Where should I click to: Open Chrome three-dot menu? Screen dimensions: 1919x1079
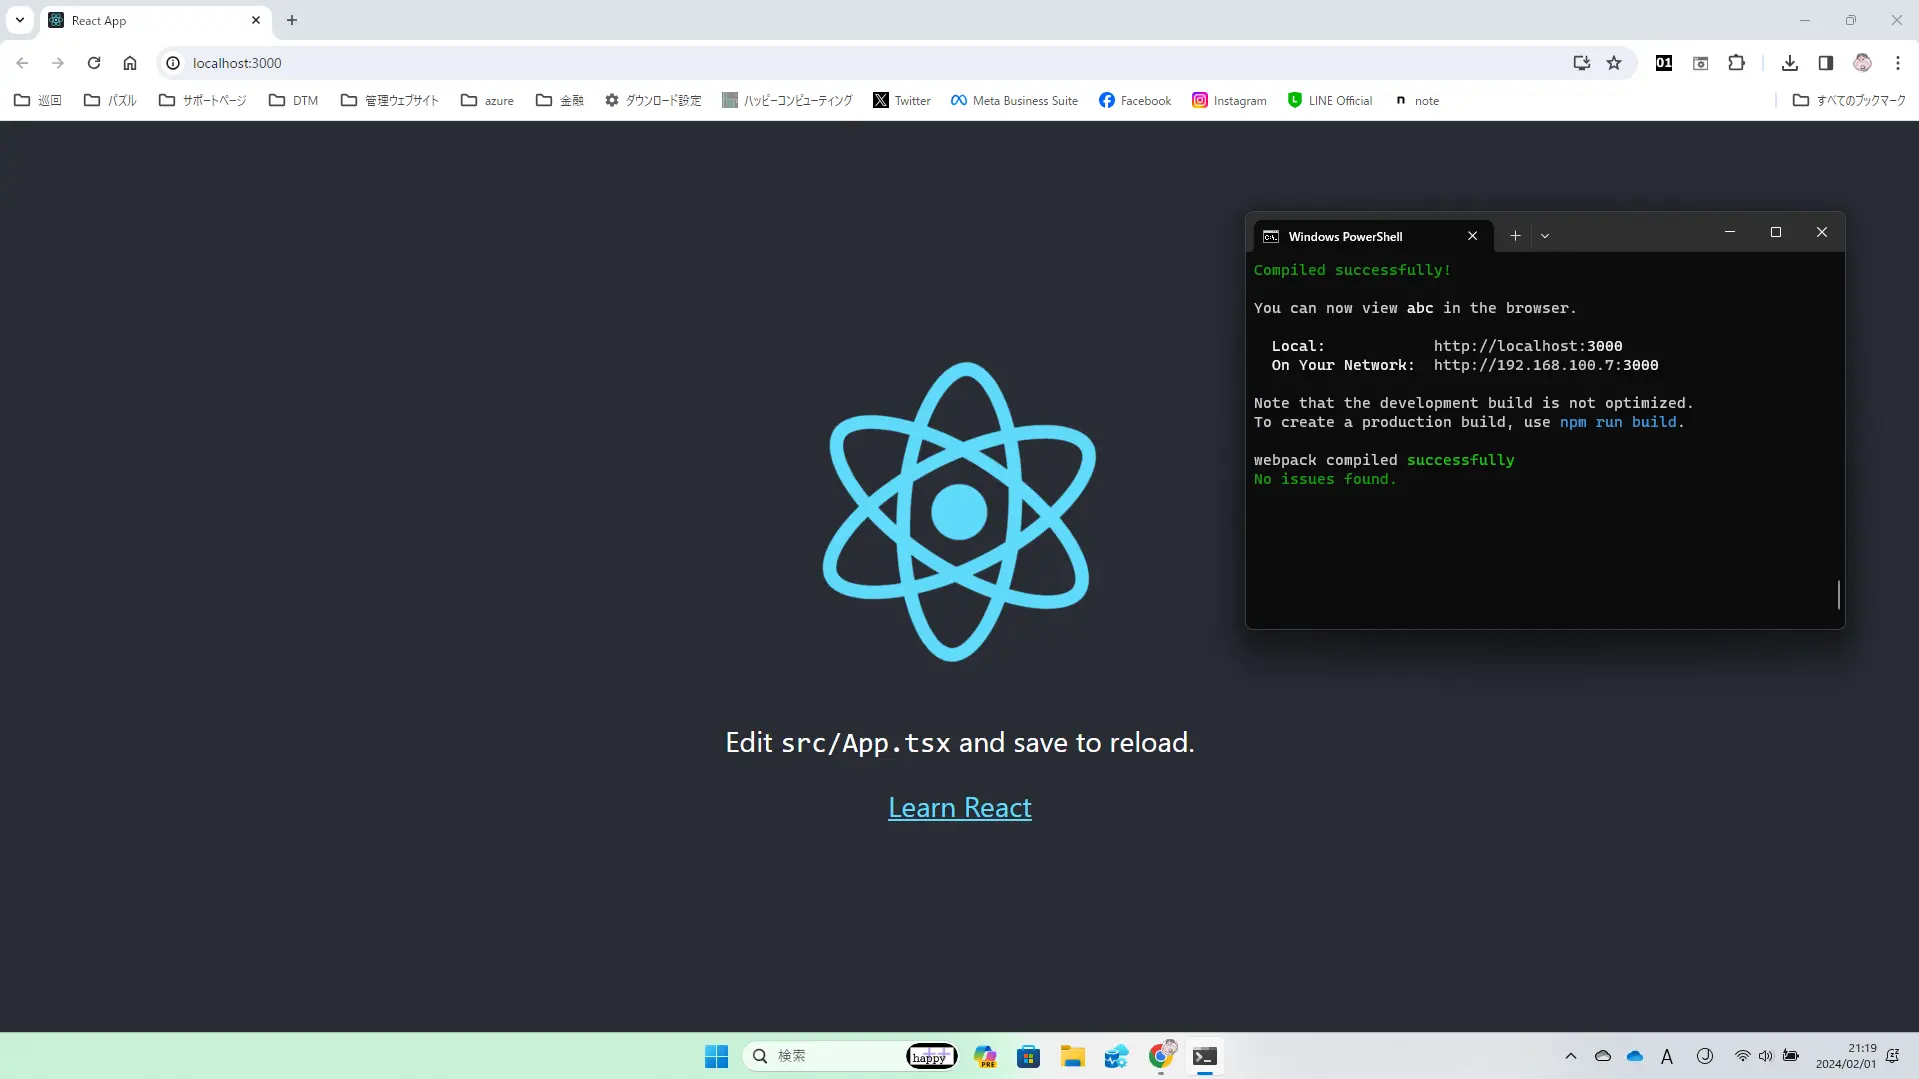(1898, 63)
